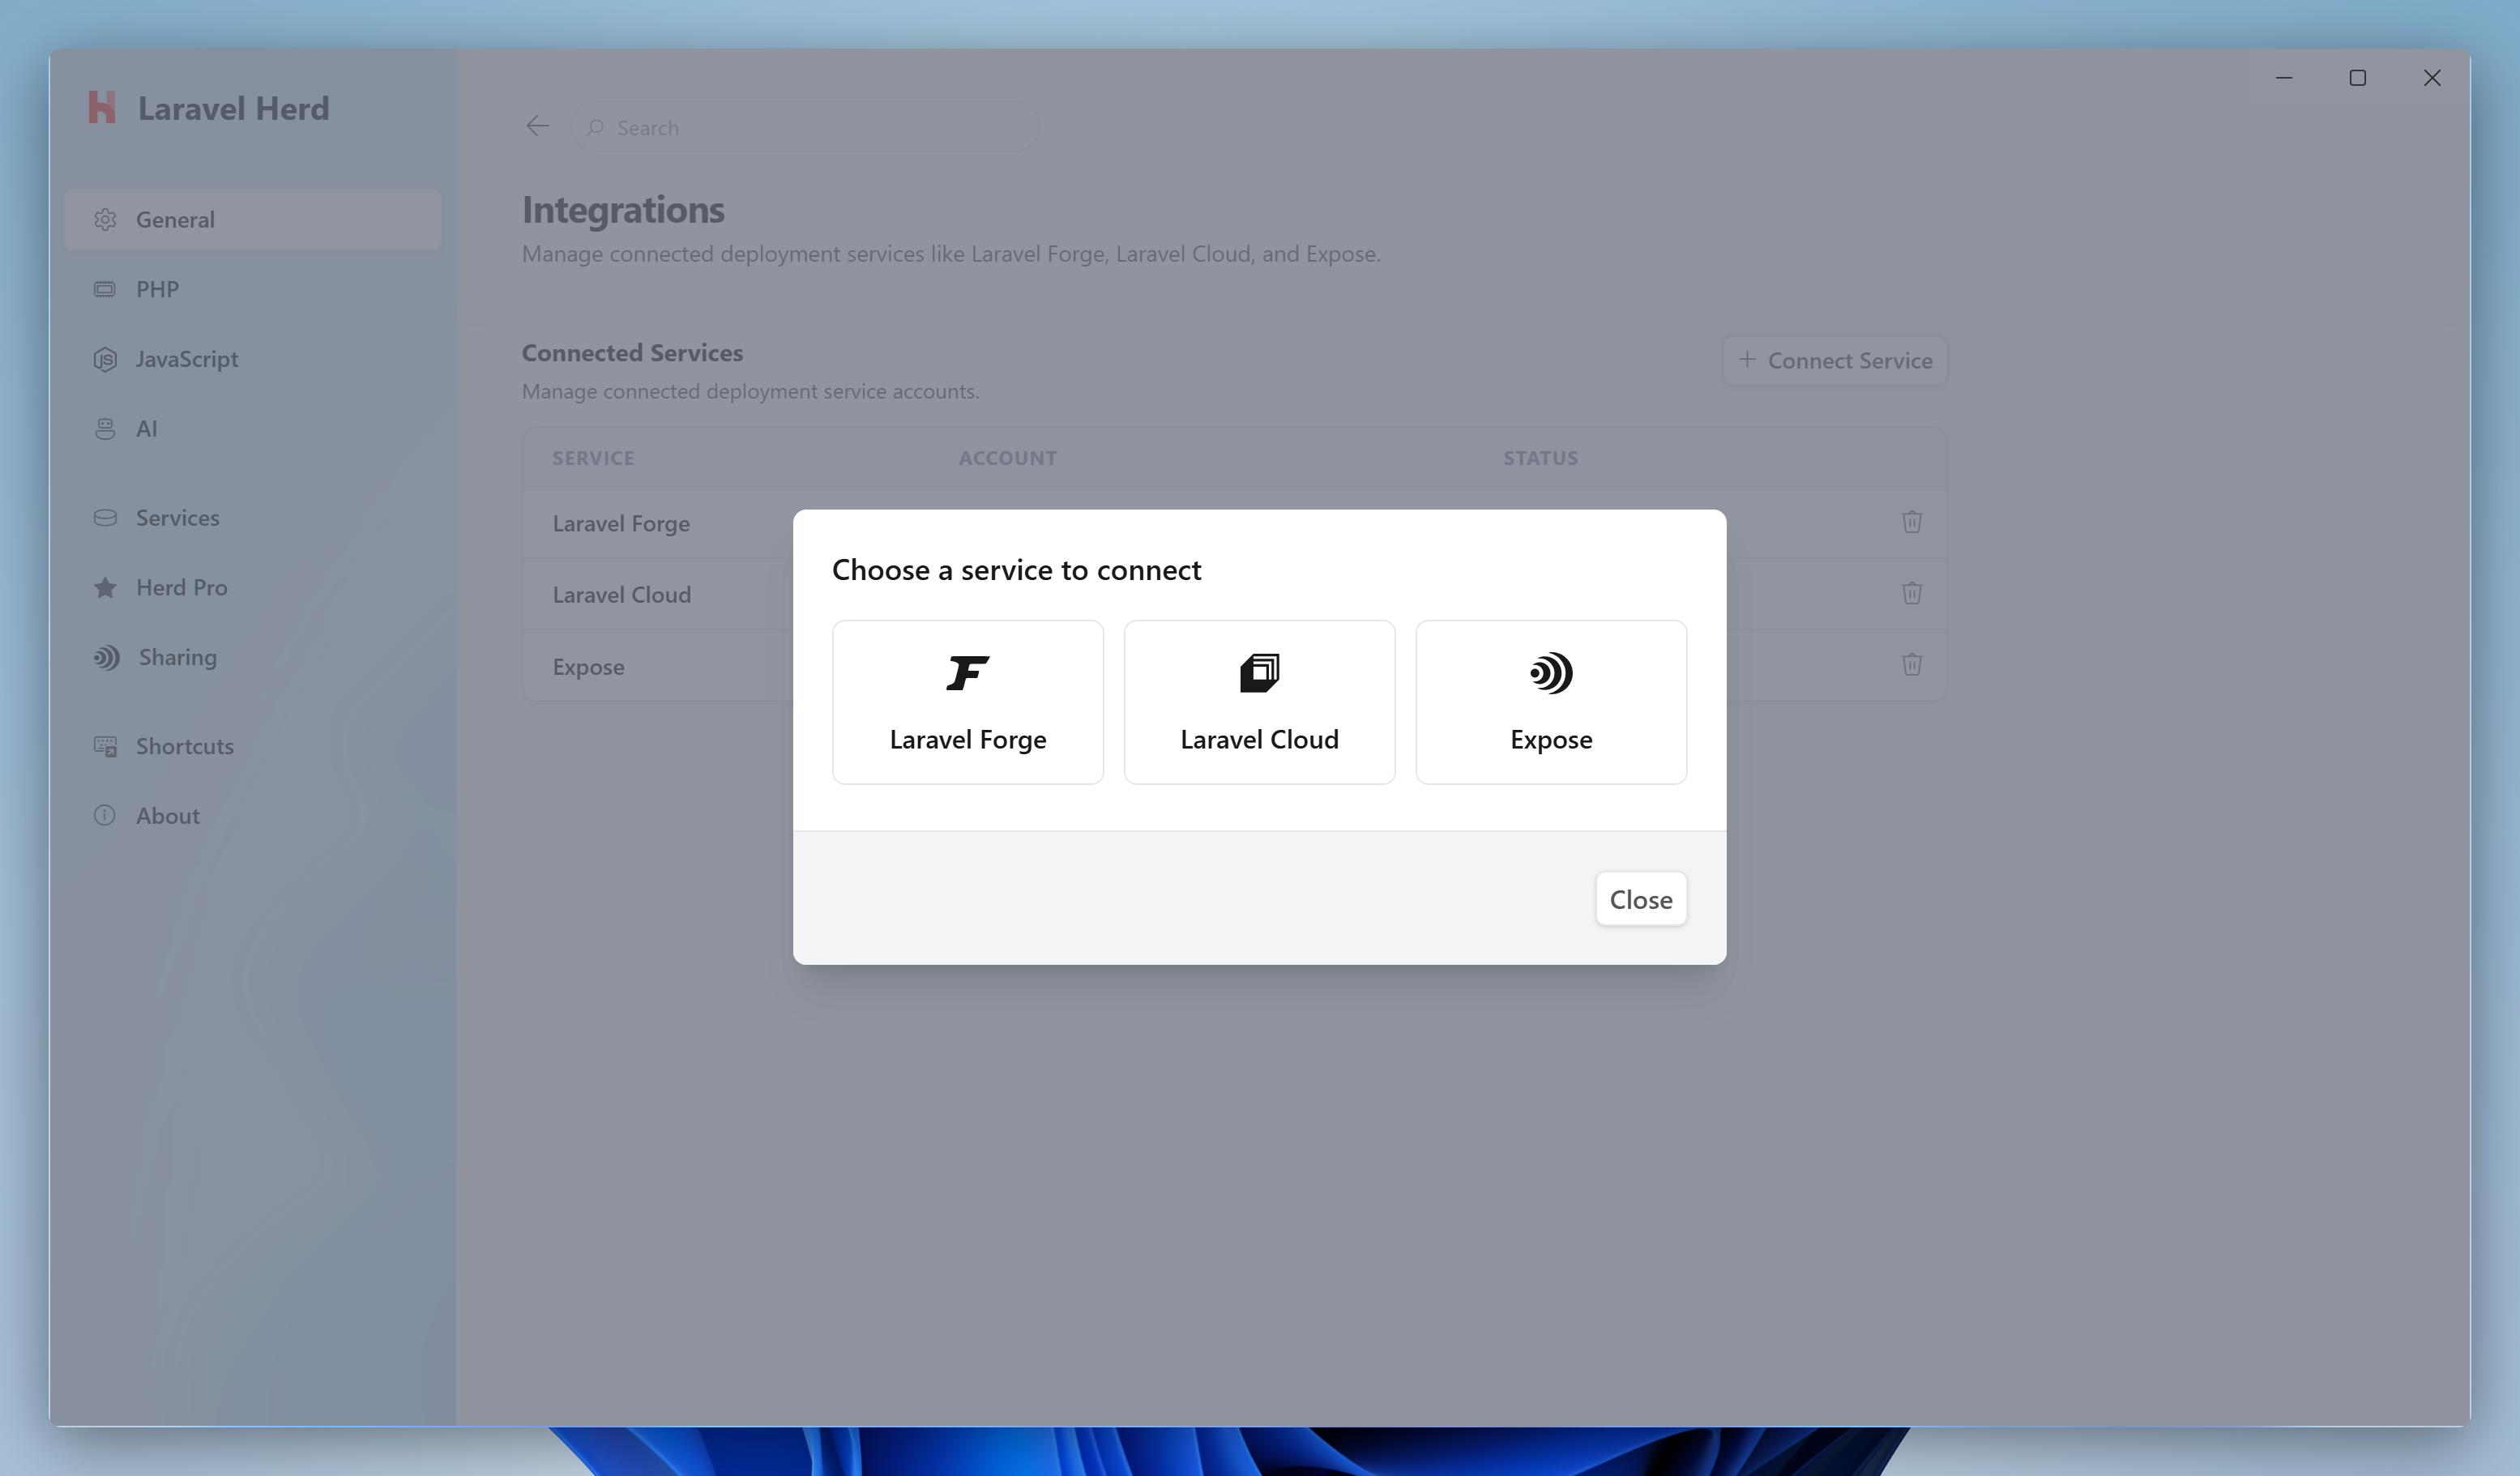Choose the Laravel Cloud service card
This screenshot has height=1476, width=2520.
1259,702
